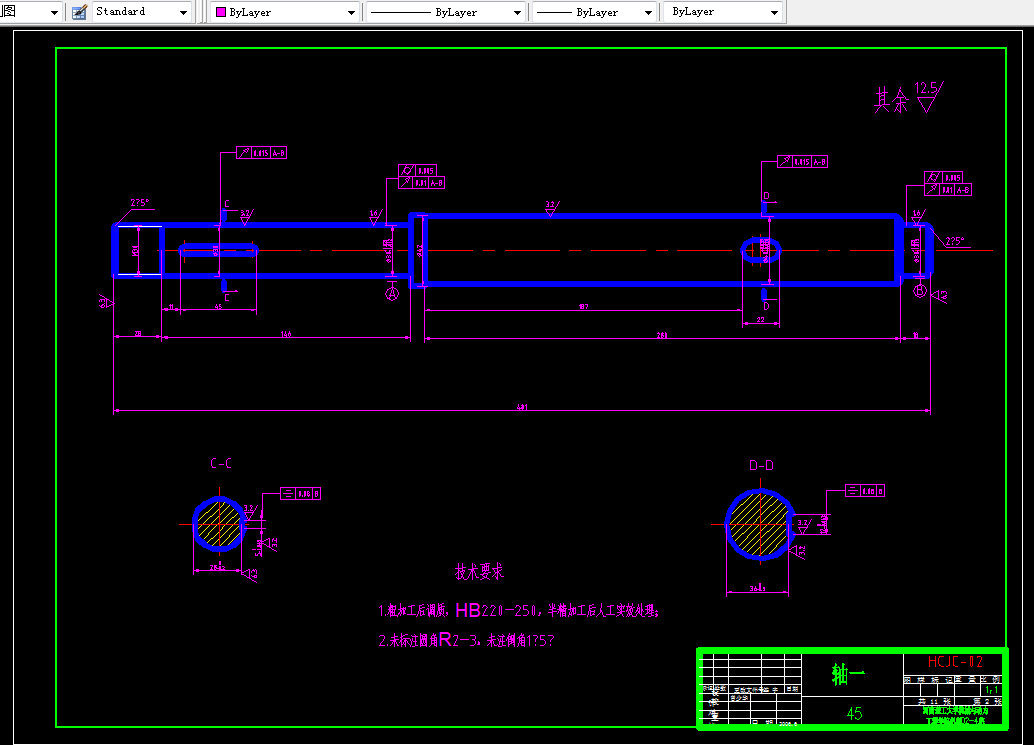Select the 其余 text in upper right
The image size is (1034, 745).
[891, 100]
